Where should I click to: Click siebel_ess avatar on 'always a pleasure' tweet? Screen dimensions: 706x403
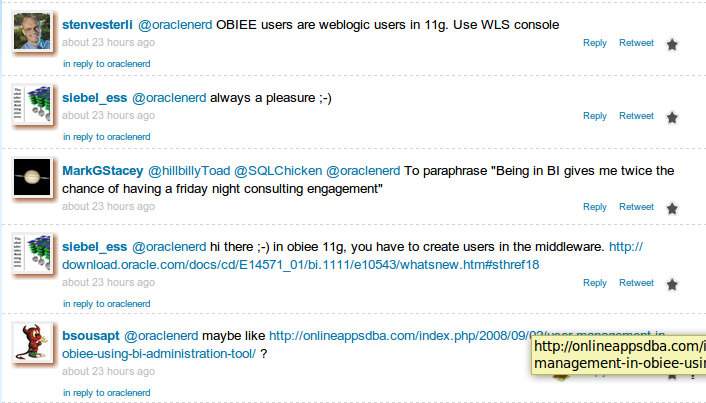[32, 106]
